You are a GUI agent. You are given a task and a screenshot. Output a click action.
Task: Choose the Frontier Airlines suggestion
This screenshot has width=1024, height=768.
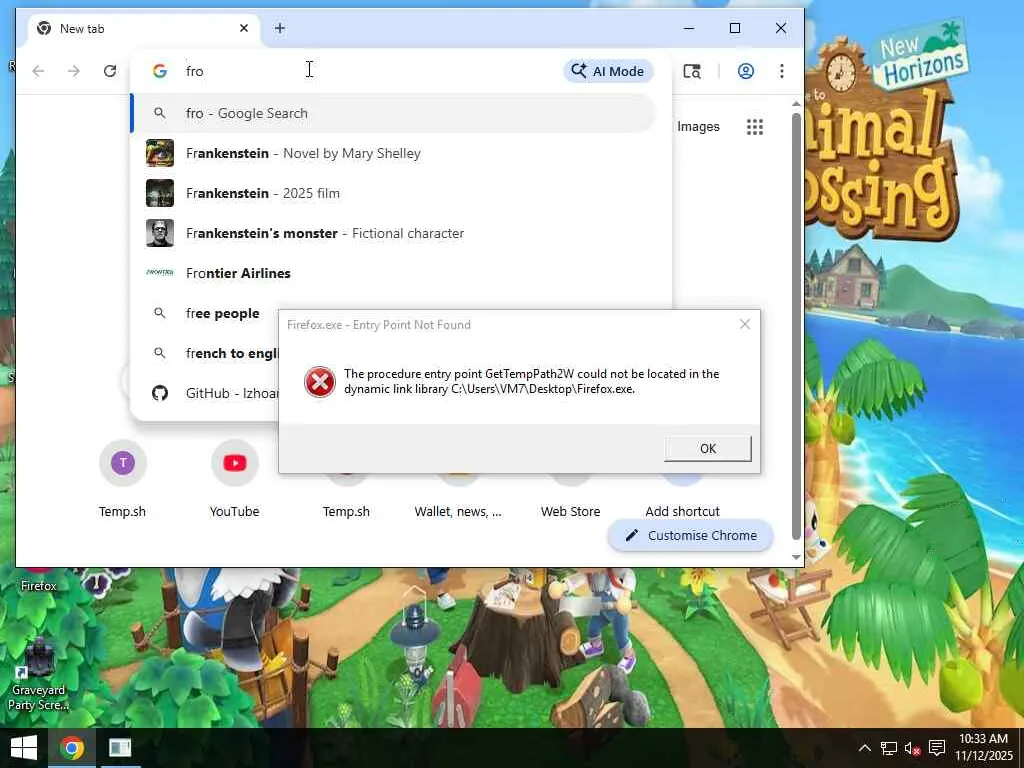(393, 273)
